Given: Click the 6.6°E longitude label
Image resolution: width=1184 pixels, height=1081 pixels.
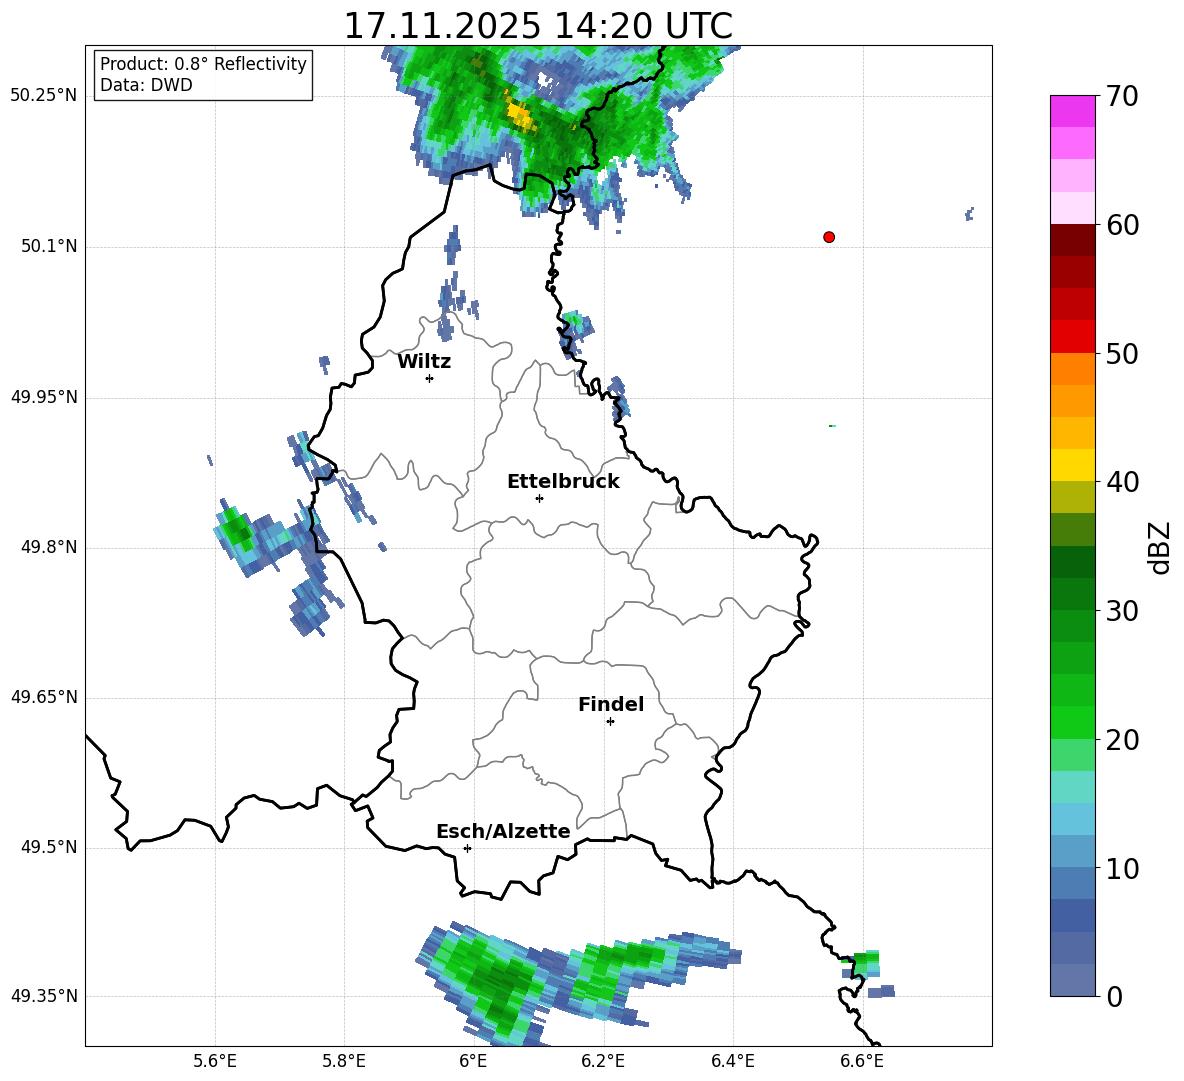Looking at the screenshot, I should pos(862,1062).
